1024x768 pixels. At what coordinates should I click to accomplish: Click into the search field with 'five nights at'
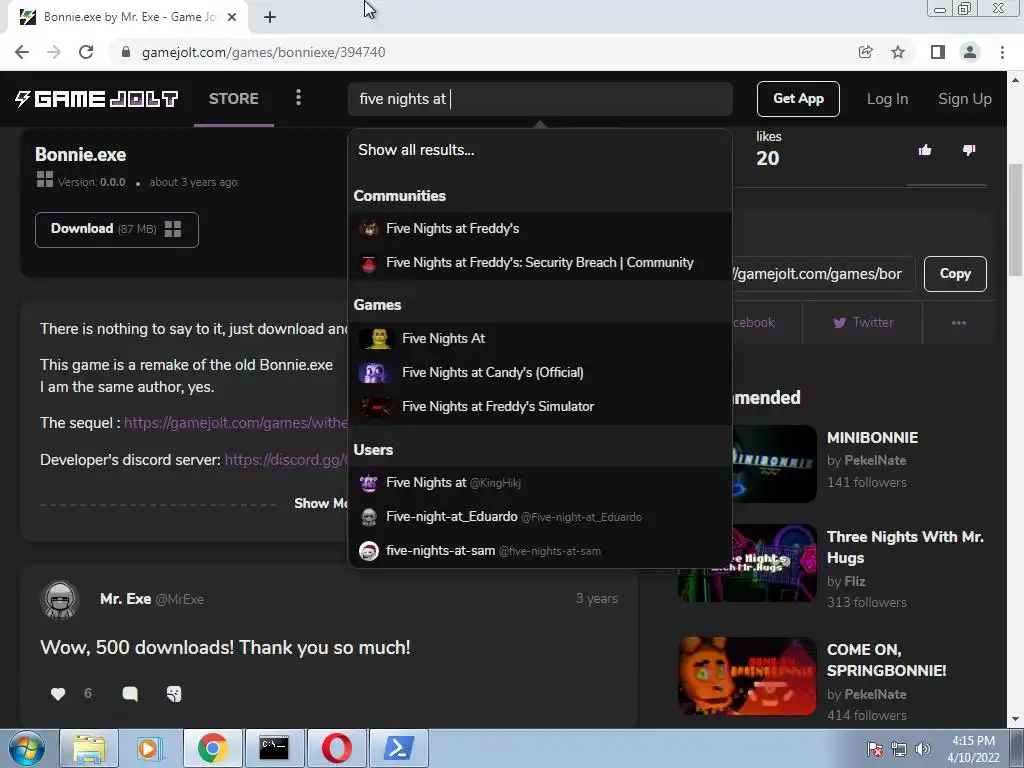tap(539, 99)
